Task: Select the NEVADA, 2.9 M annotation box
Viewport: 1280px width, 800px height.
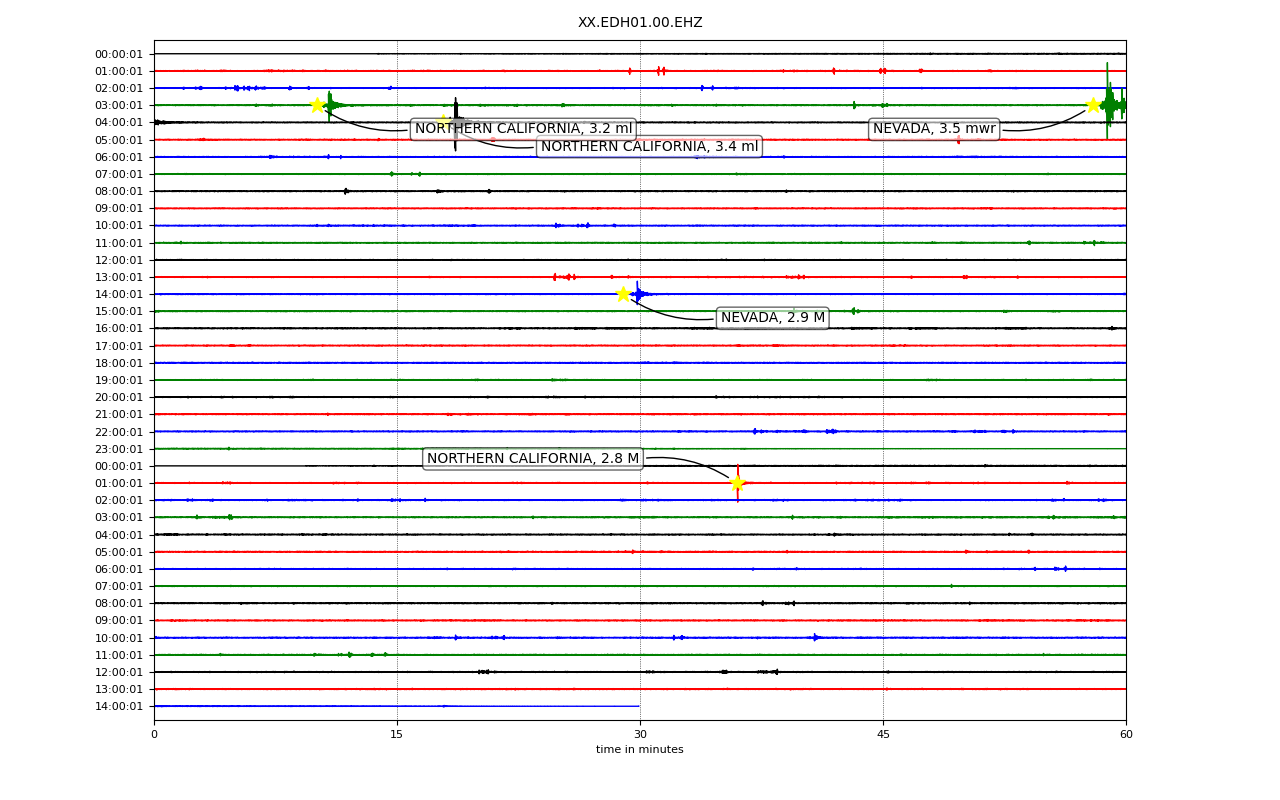Action: coord(773,318)
